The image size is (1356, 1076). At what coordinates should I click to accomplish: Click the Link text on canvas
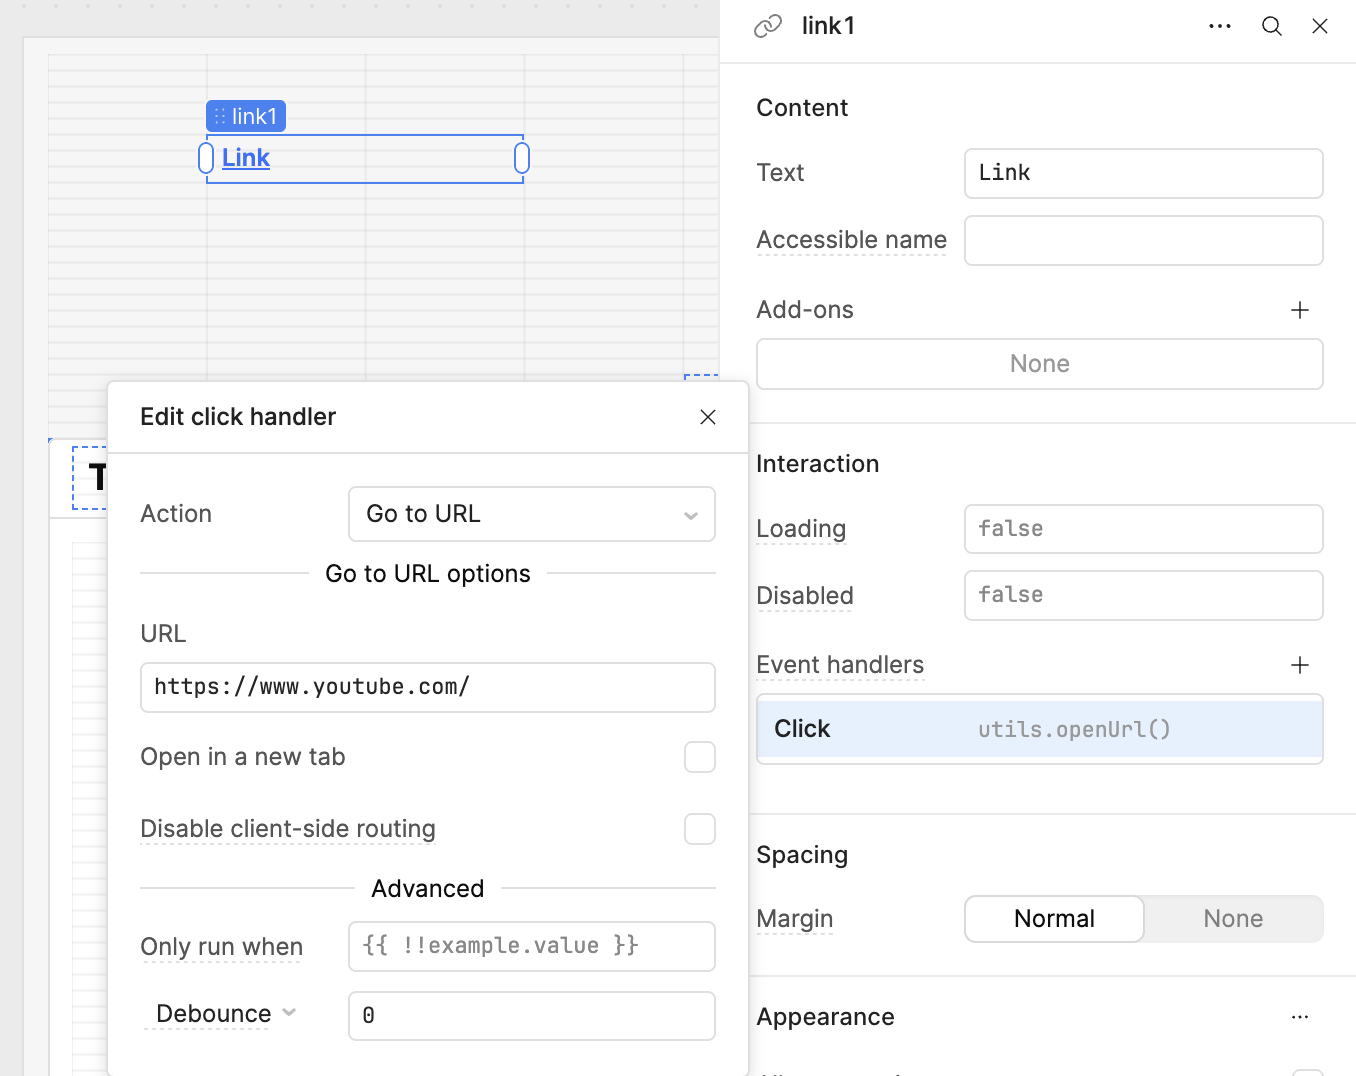(x=246, y=158)
